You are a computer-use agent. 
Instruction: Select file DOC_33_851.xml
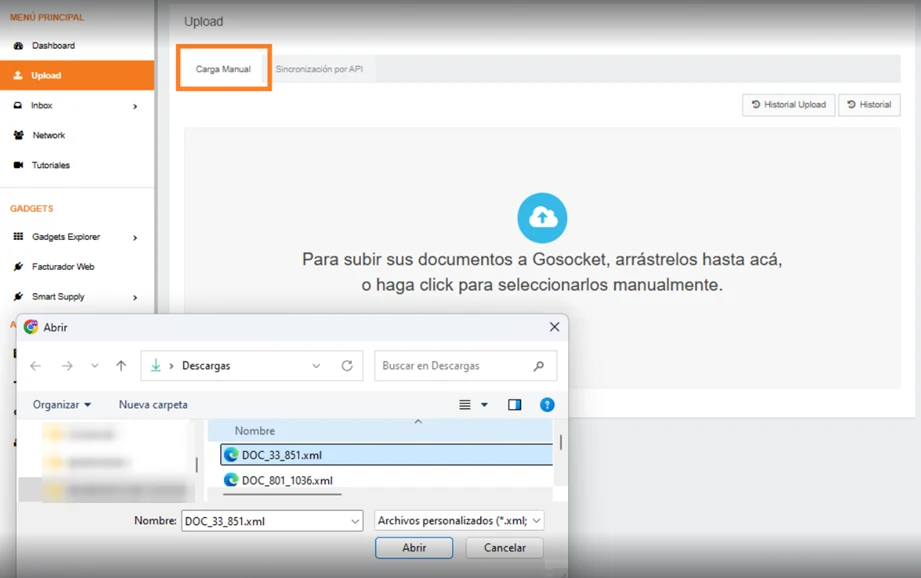point(386,455)
